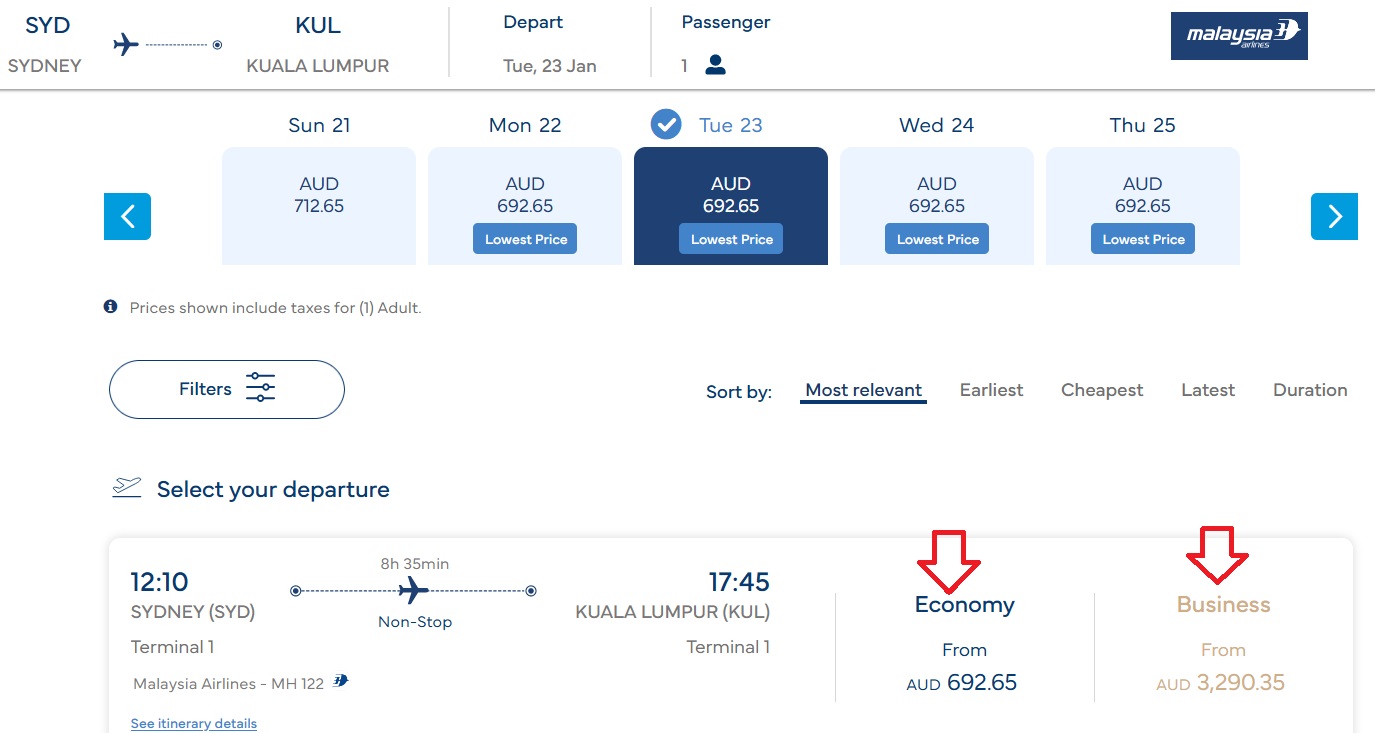Select the Sun 21 date card

319,206
